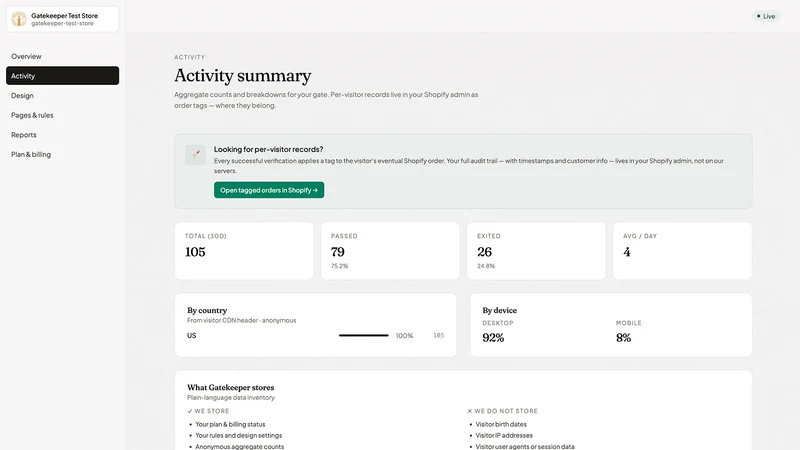Click the Gatekeeper Test Store logo icon
800x450 pixels.
click(19, 19)
